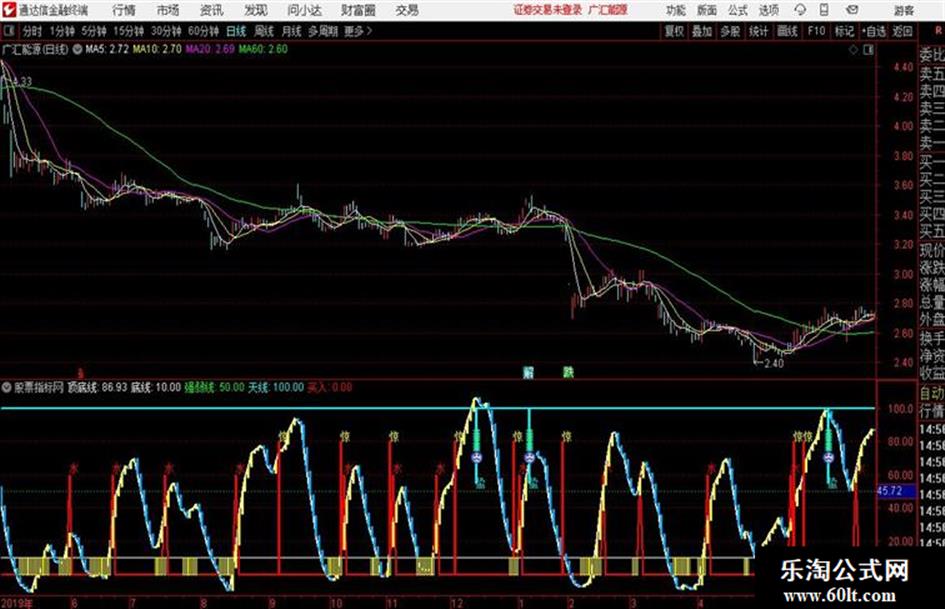The width and height of the screenshot is (945, 609).
Task: Open the 交易 menu
Action: (x=407, y=10)
